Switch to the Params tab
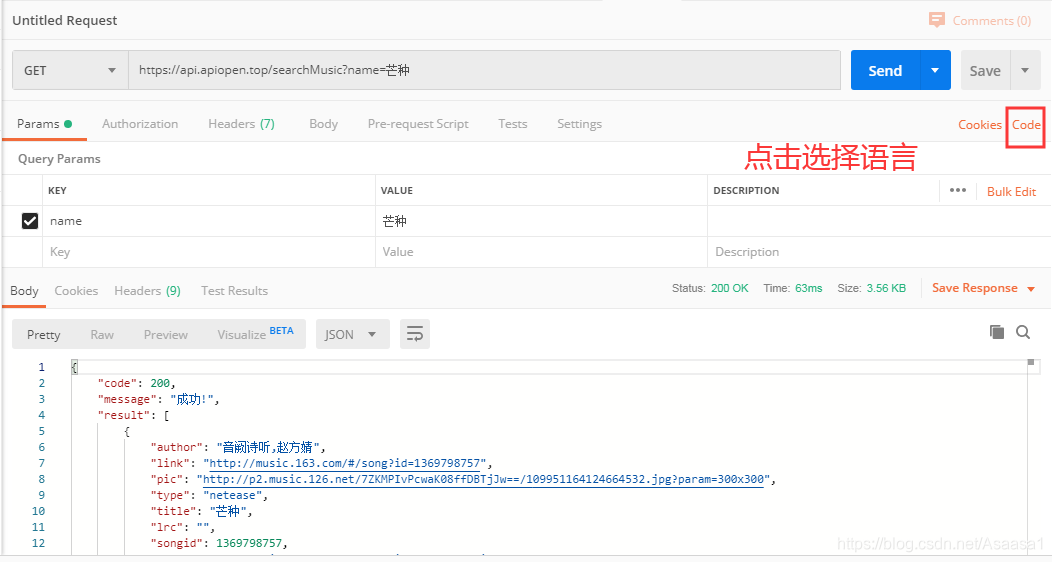Viewport: 1052px width, 562px height. [44, 124]
